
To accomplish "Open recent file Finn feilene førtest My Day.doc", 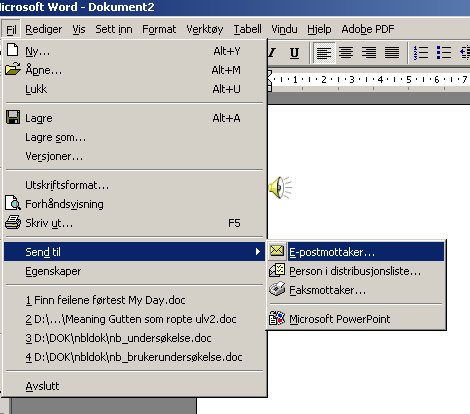I will pyautogui.click(x=135, y=300).
